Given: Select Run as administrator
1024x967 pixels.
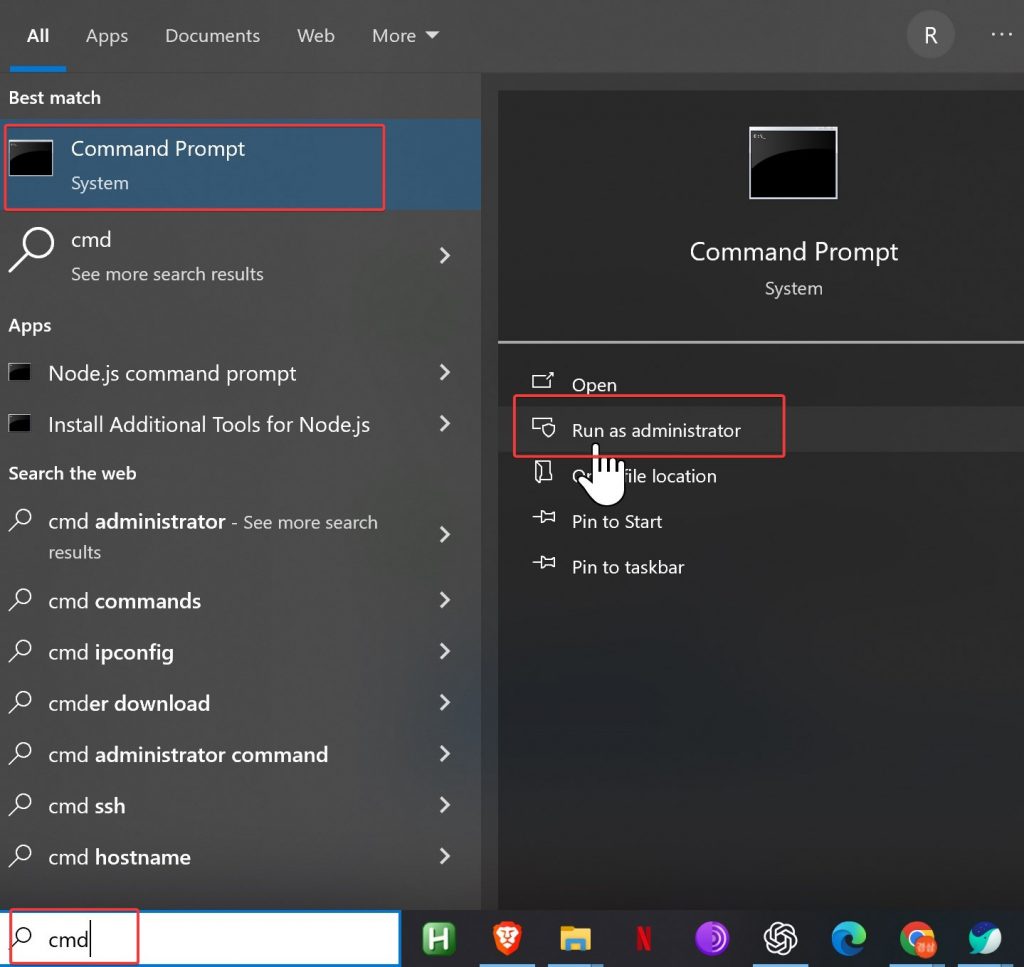Looking at the screenshot, I should (655, 431).
